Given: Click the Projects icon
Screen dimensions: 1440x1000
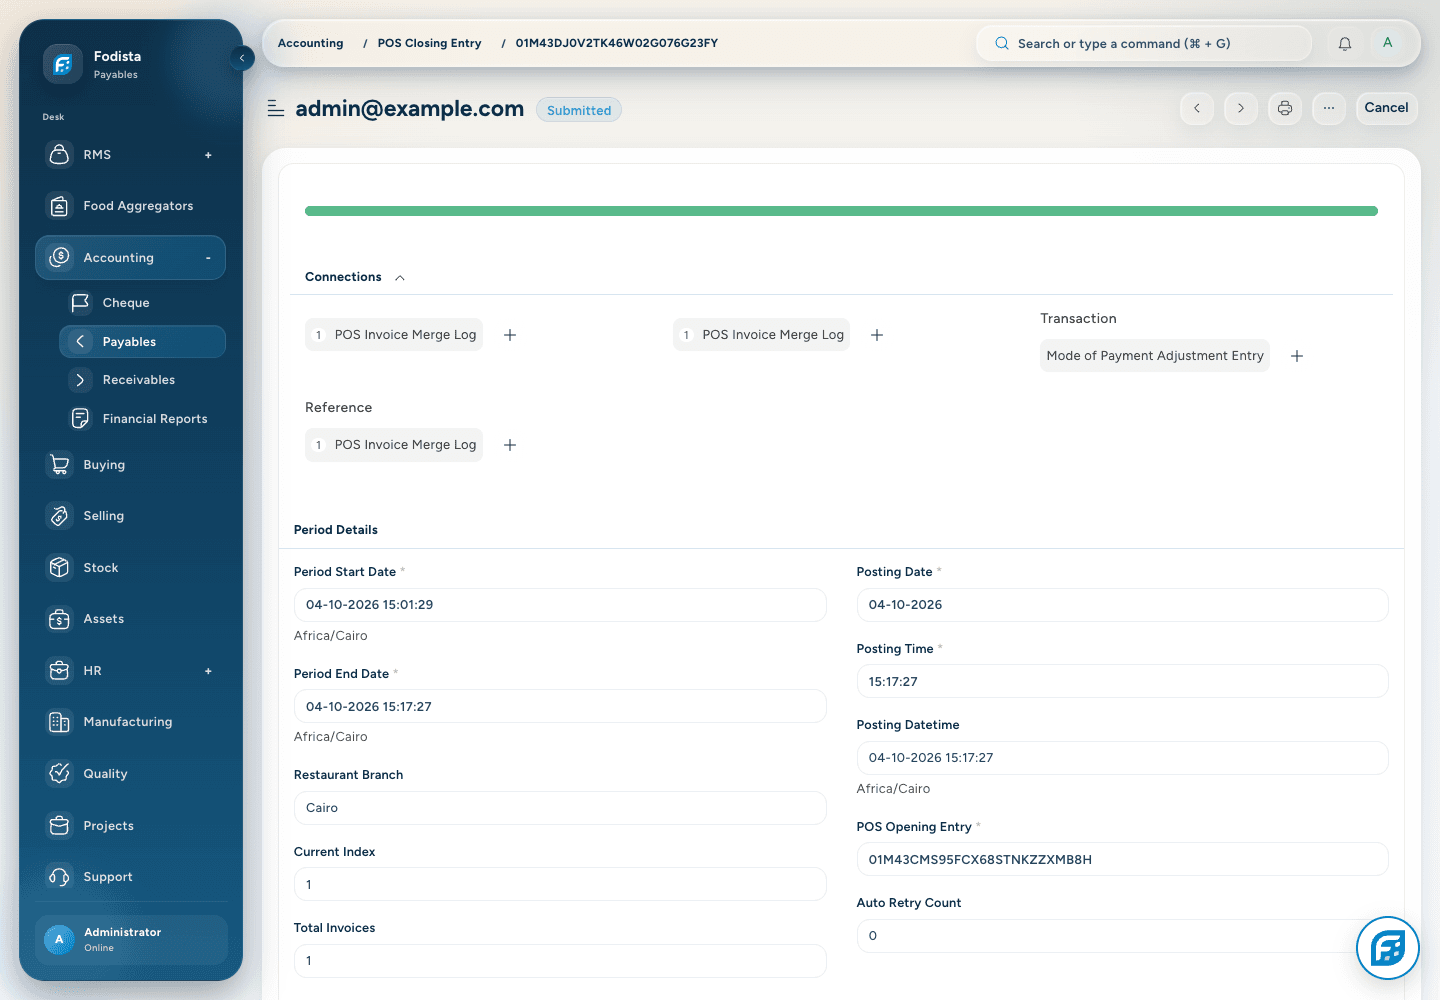Looking at the screenshot, I should 60,826.
